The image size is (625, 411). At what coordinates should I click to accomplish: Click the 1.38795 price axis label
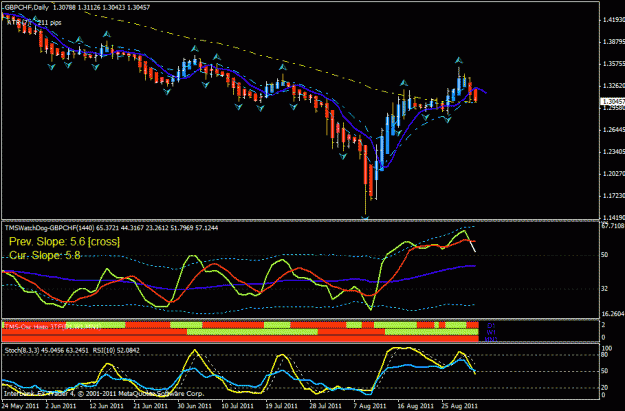coord(613,41)
